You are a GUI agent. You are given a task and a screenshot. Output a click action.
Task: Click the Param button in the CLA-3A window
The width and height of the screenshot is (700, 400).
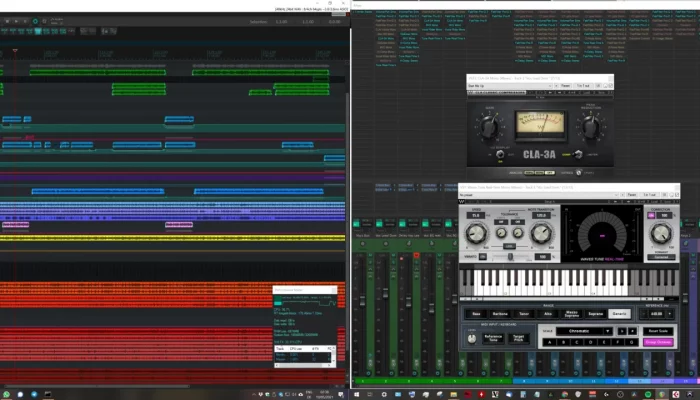566,86
